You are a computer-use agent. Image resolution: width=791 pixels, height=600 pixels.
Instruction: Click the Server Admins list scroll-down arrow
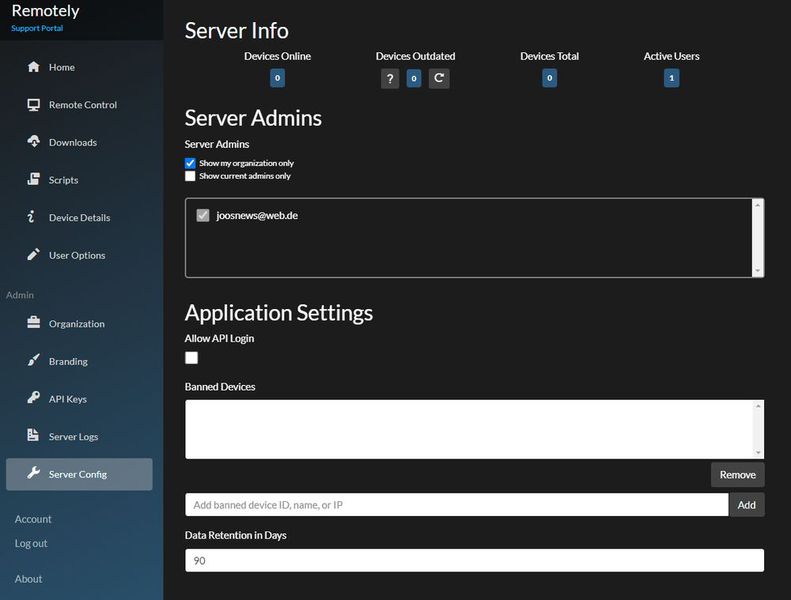757,271
